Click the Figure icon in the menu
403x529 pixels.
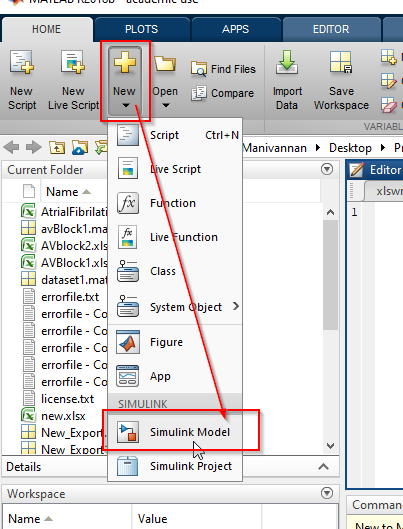click(128, 342)
